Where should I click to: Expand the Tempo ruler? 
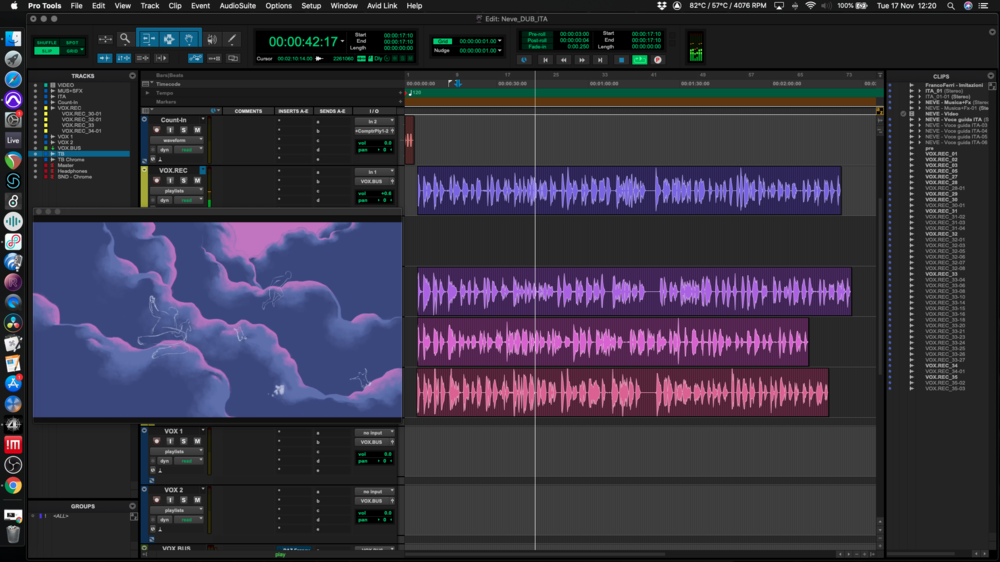[x=147, y=93]
